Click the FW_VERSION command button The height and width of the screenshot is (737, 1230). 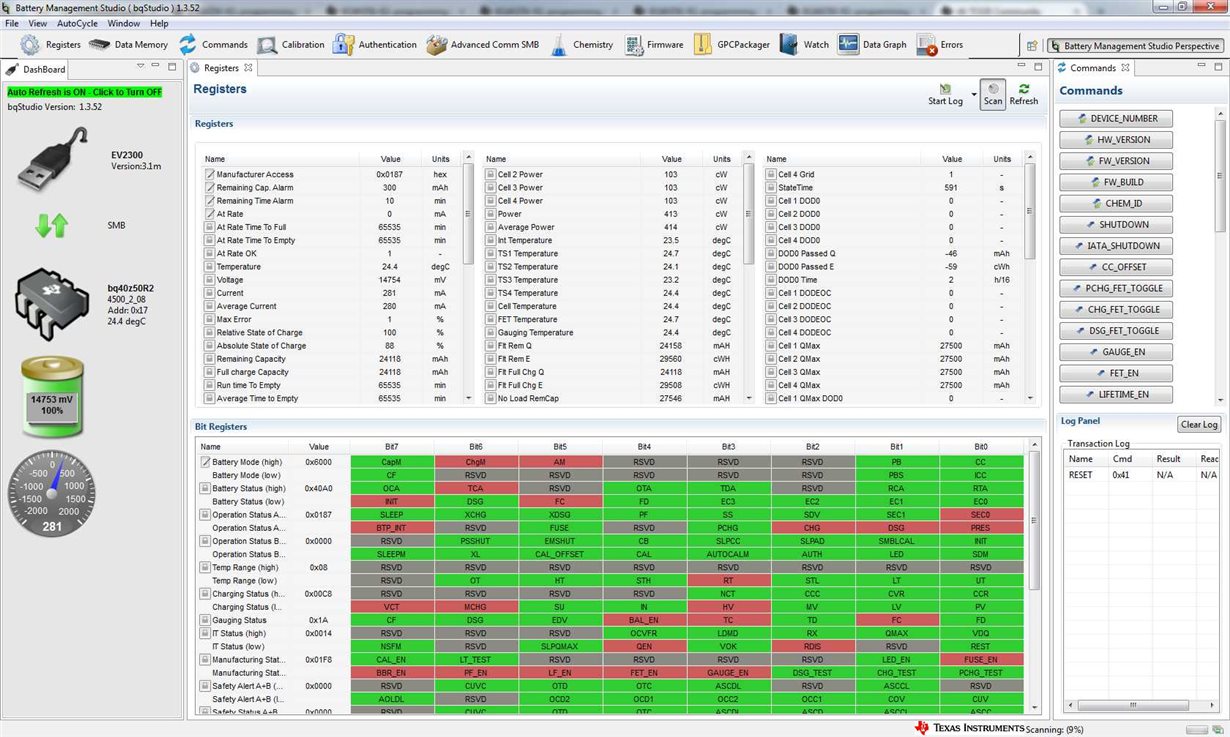tap(1116, 161)
